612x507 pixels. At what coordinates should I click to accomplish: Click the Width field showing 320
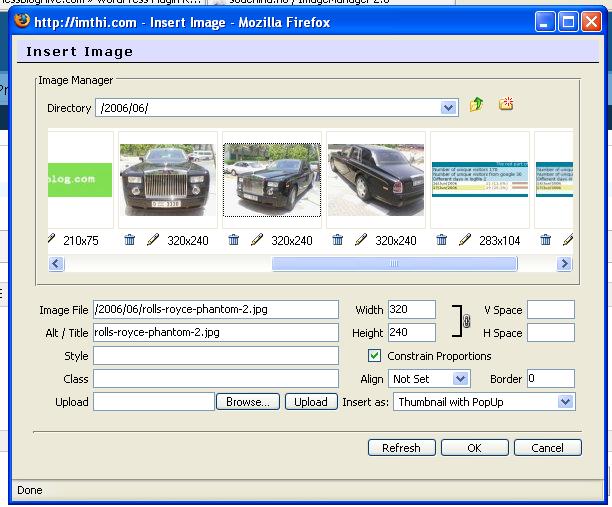click(x=412, y=310)
